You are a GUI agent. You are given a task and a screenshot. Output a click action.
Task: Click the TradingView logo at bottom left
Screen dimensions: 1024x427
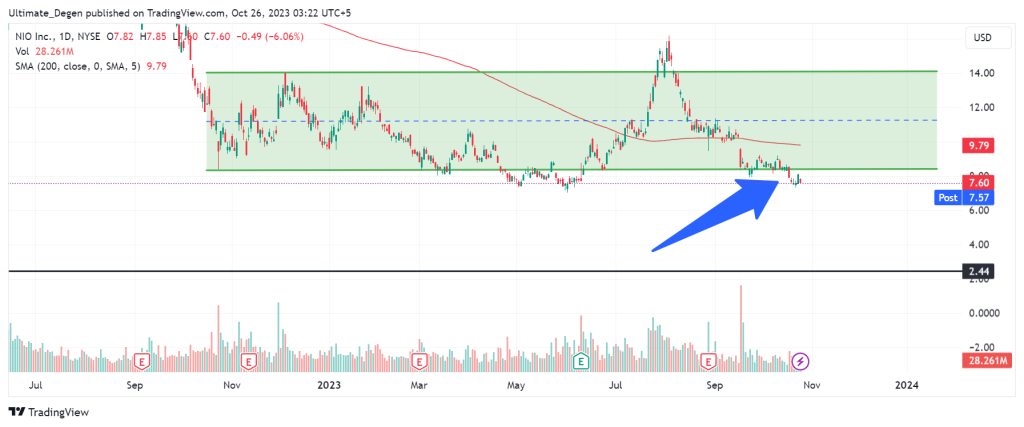click(48, 413)
